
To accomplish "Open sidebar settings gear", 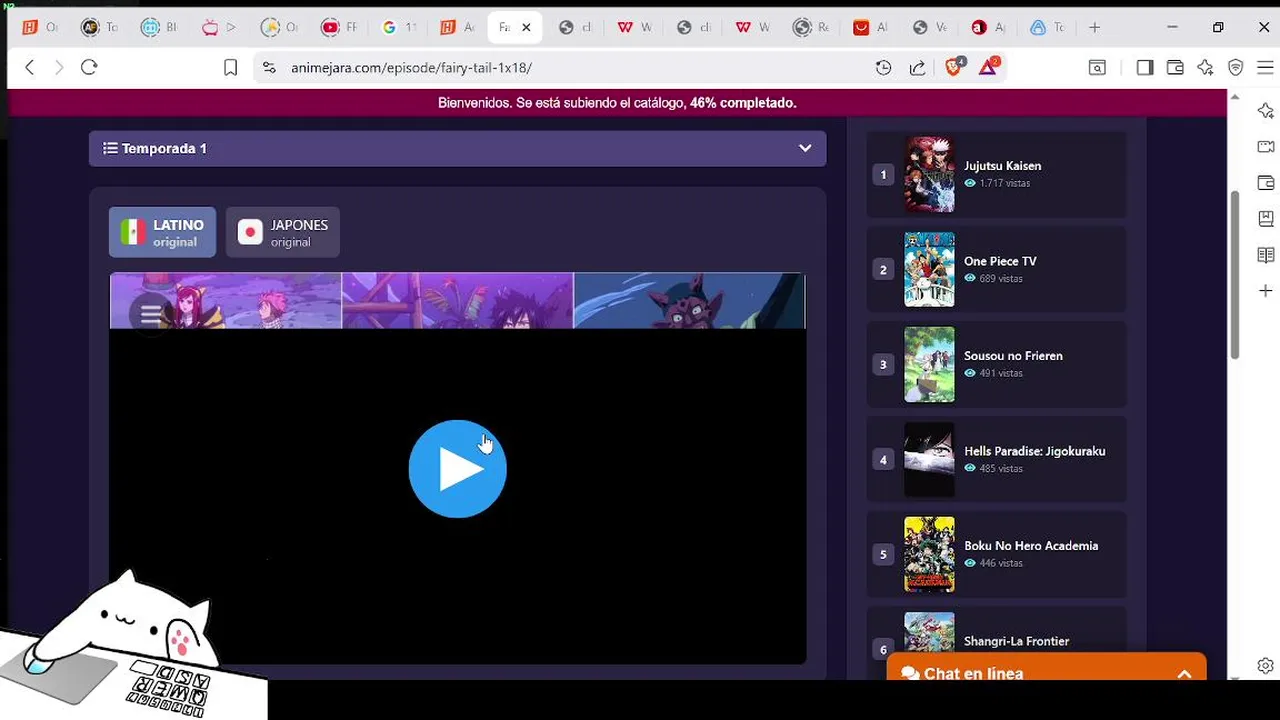I will point(1266,665).
